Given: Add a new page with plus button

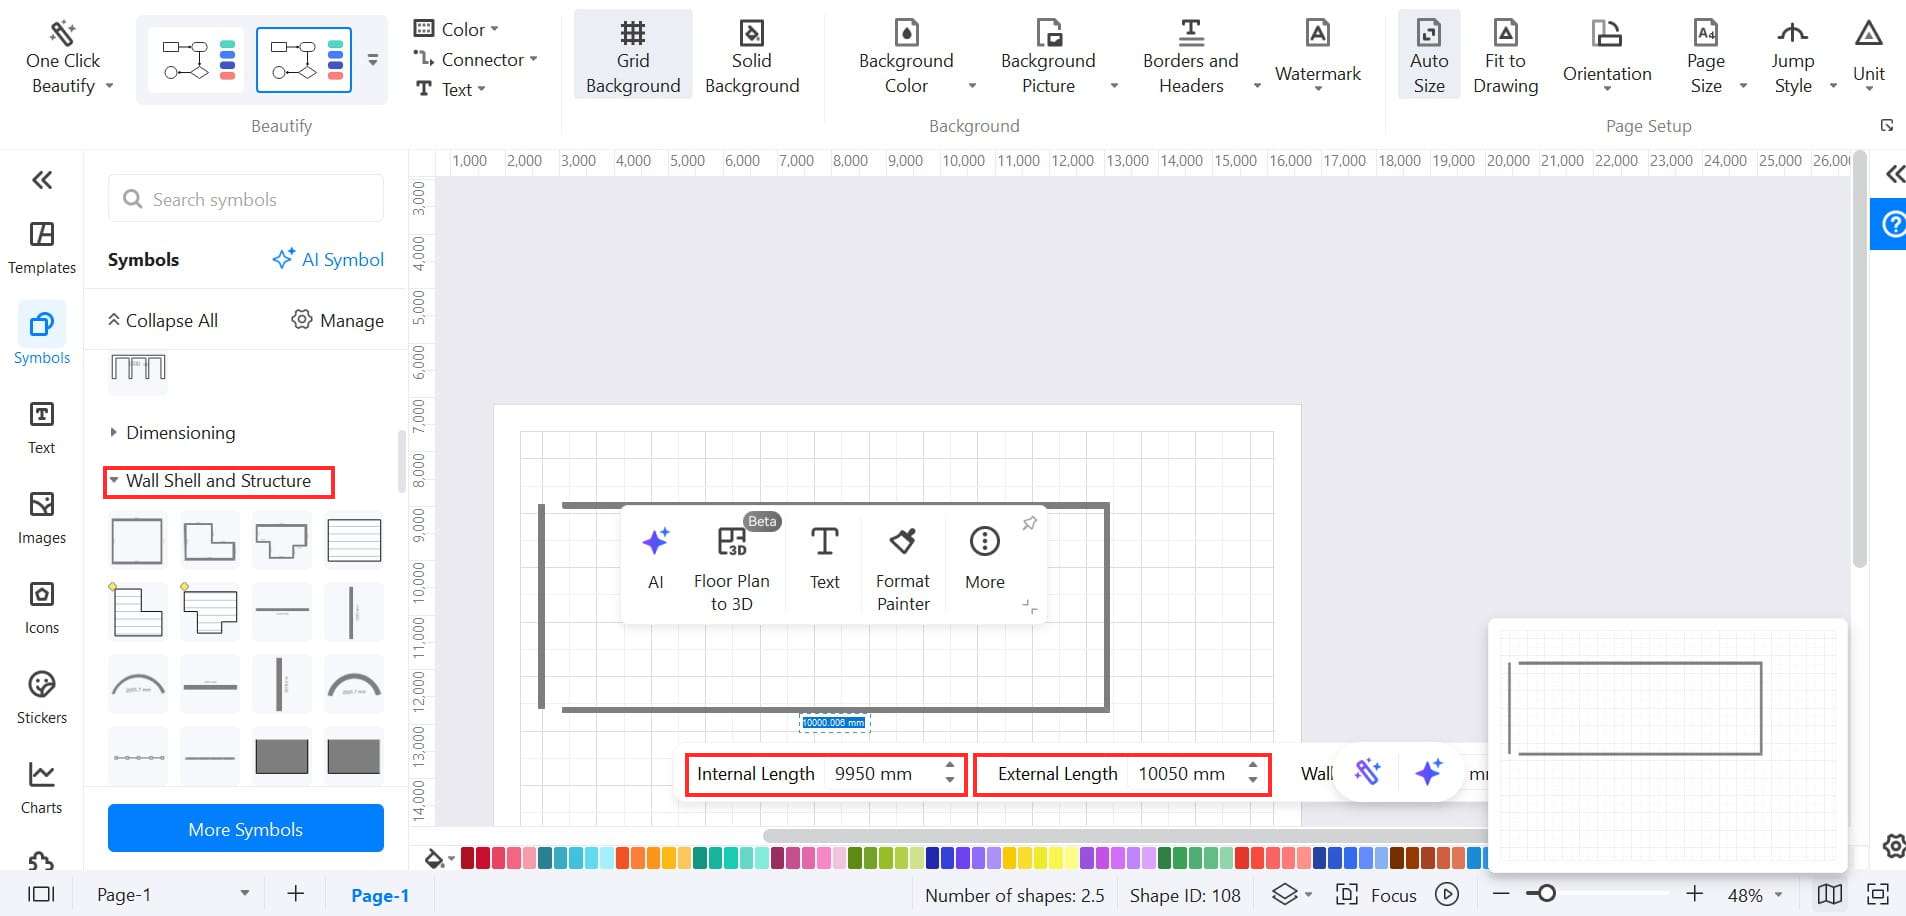Looking at the screenshot, I should coord(295,893).
